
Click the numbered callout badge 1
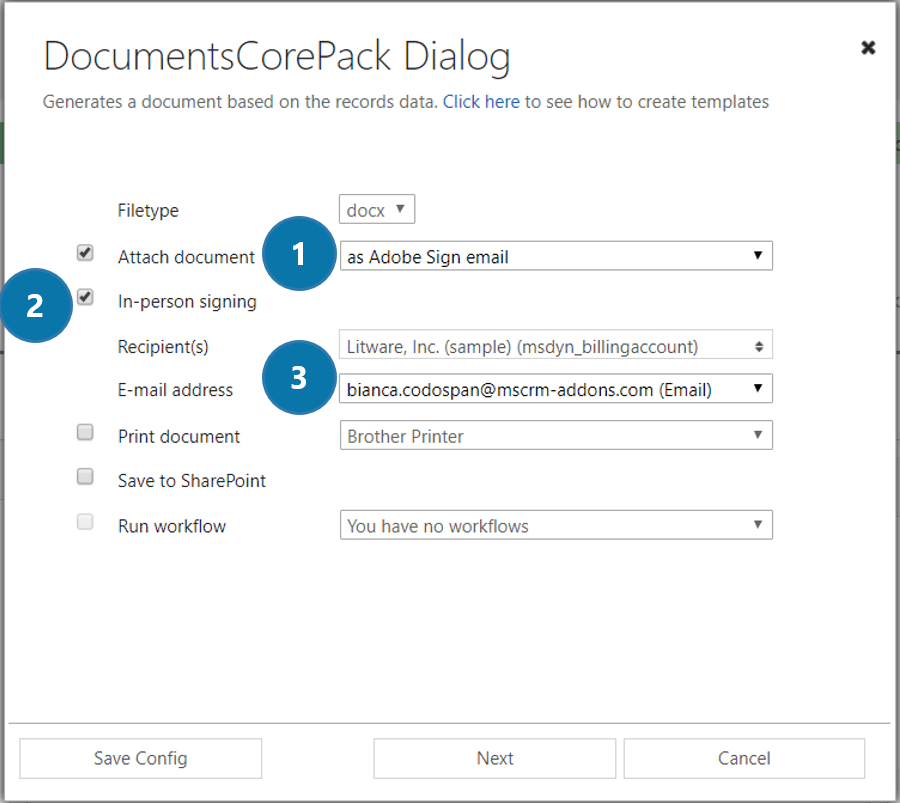coord(298,254)
